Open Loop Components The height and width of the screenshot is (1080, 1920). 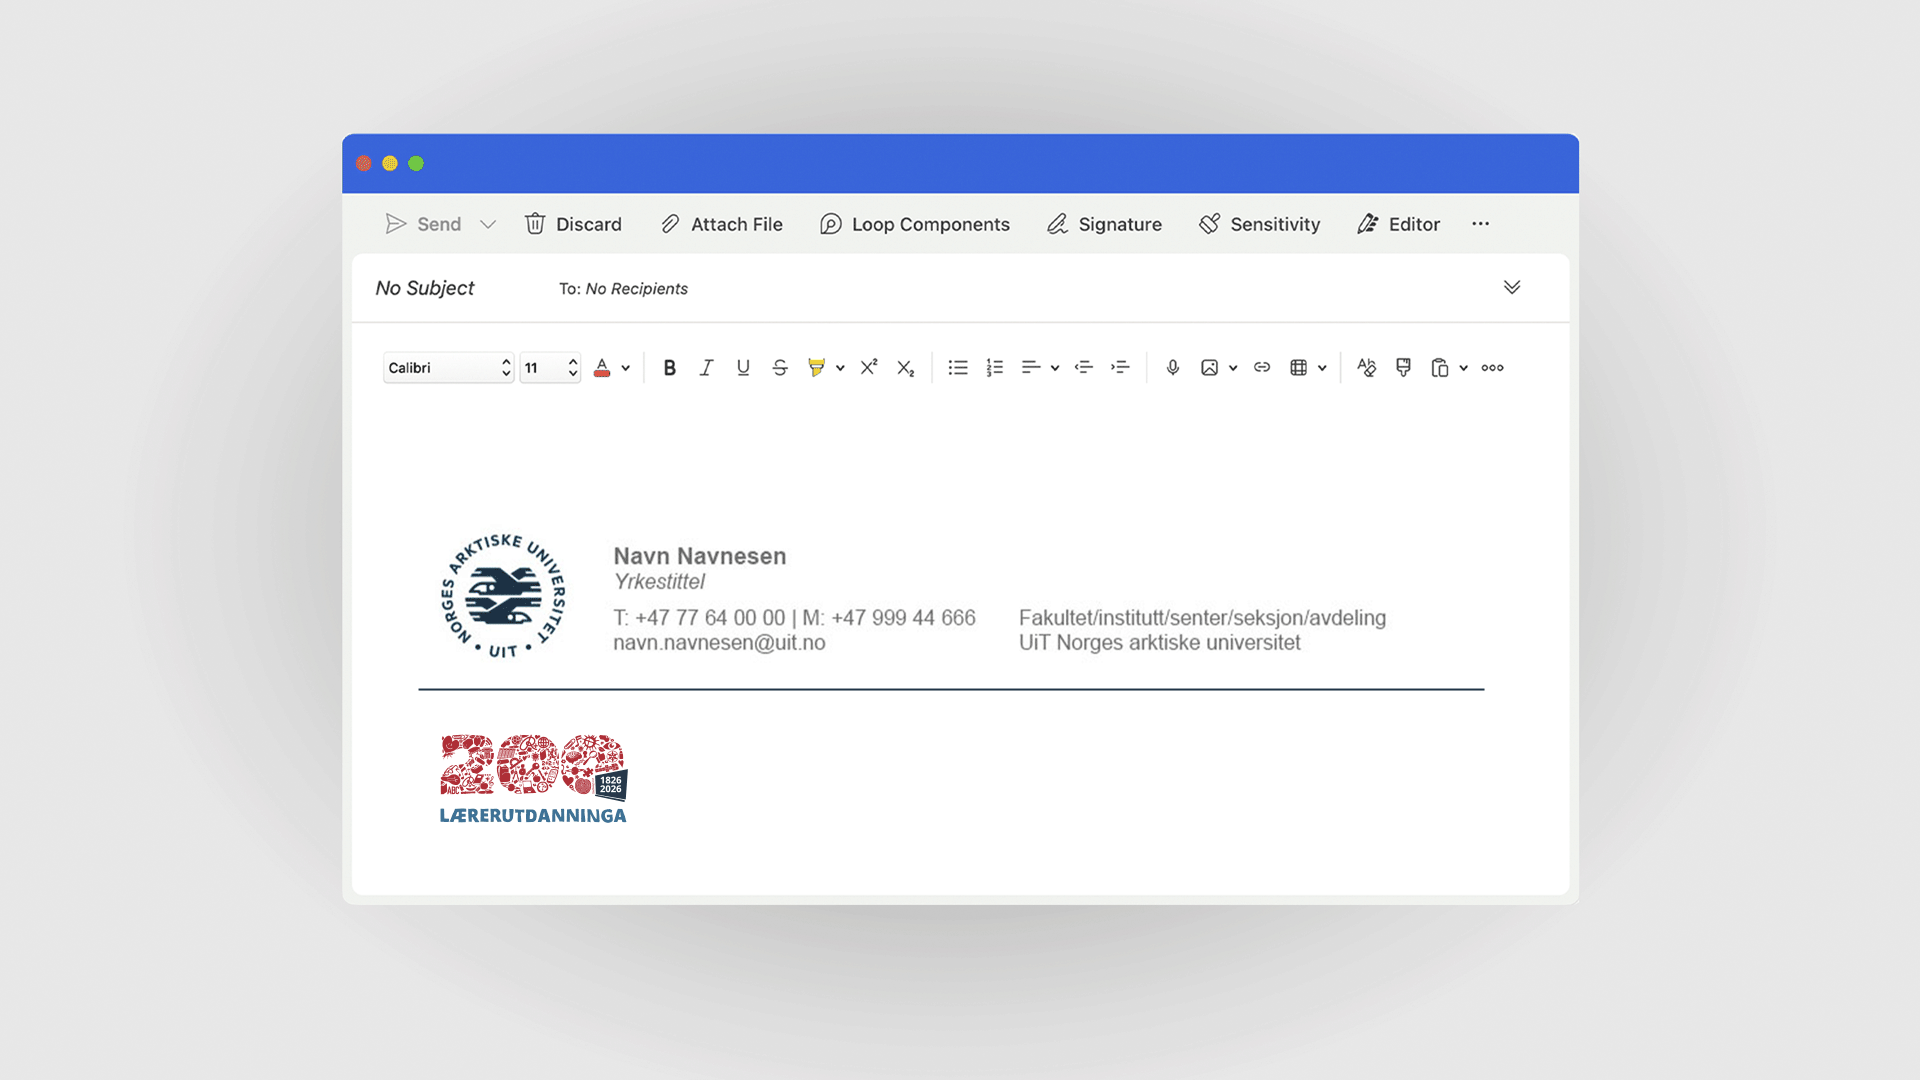914,224
